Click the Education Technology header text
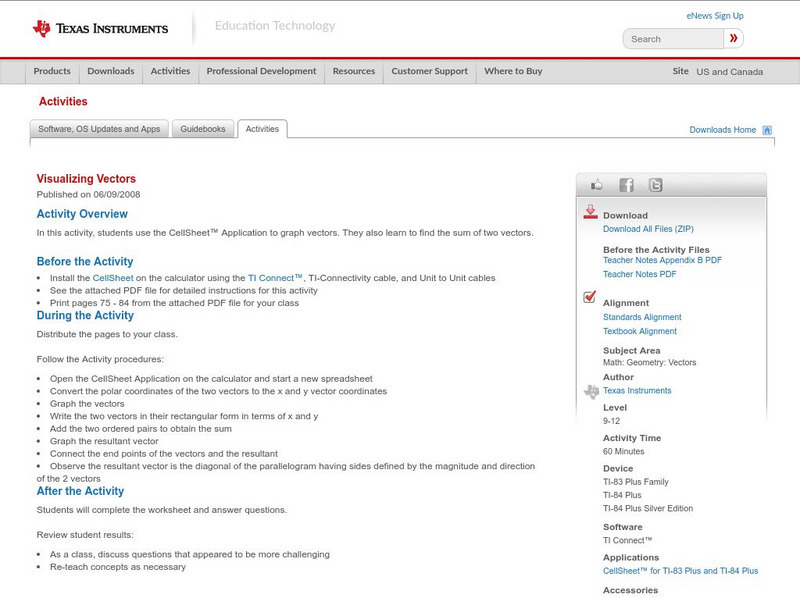 [275, 26]
